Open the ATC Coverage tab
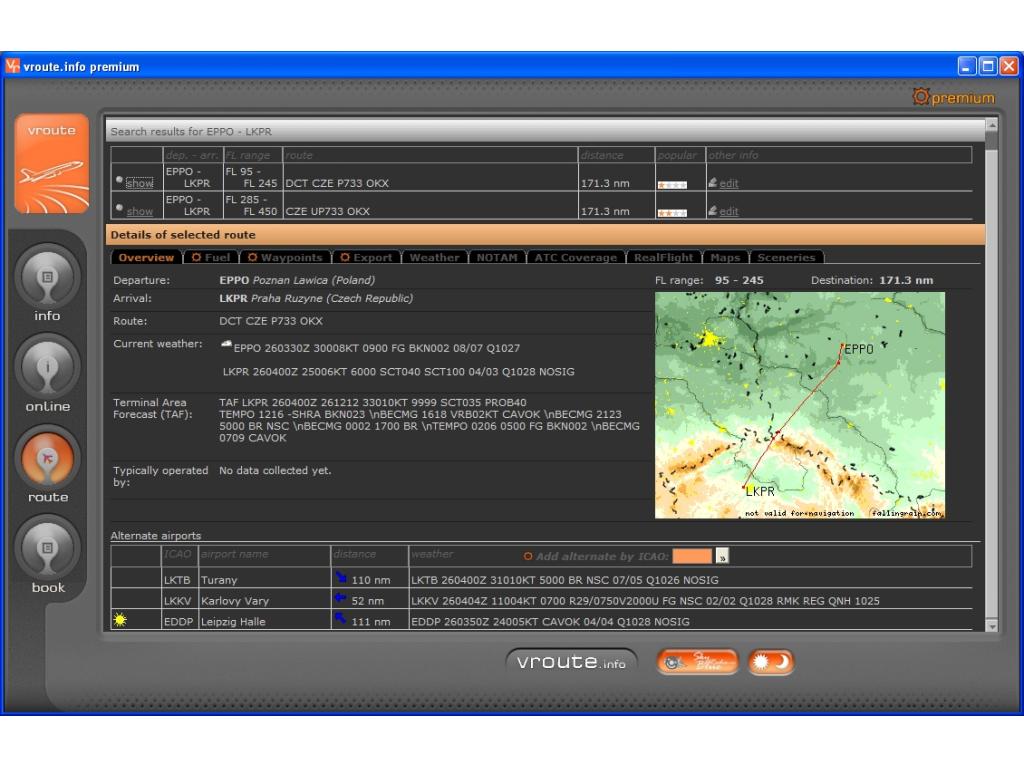The image size is (1024, 768). coord(575,257)
